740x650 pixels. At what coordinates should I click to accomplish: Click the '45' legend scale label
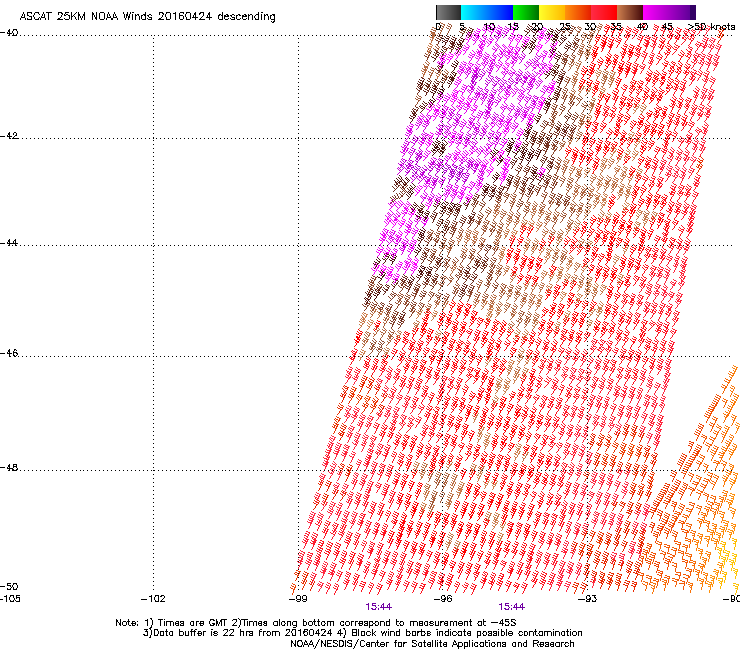click(667, 27)
